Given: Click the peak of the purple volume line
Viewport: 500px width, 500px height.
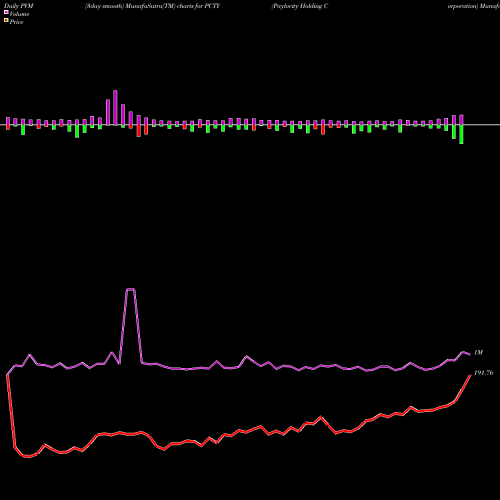Looking at the screenshot, I should click(x=130, y=289).
